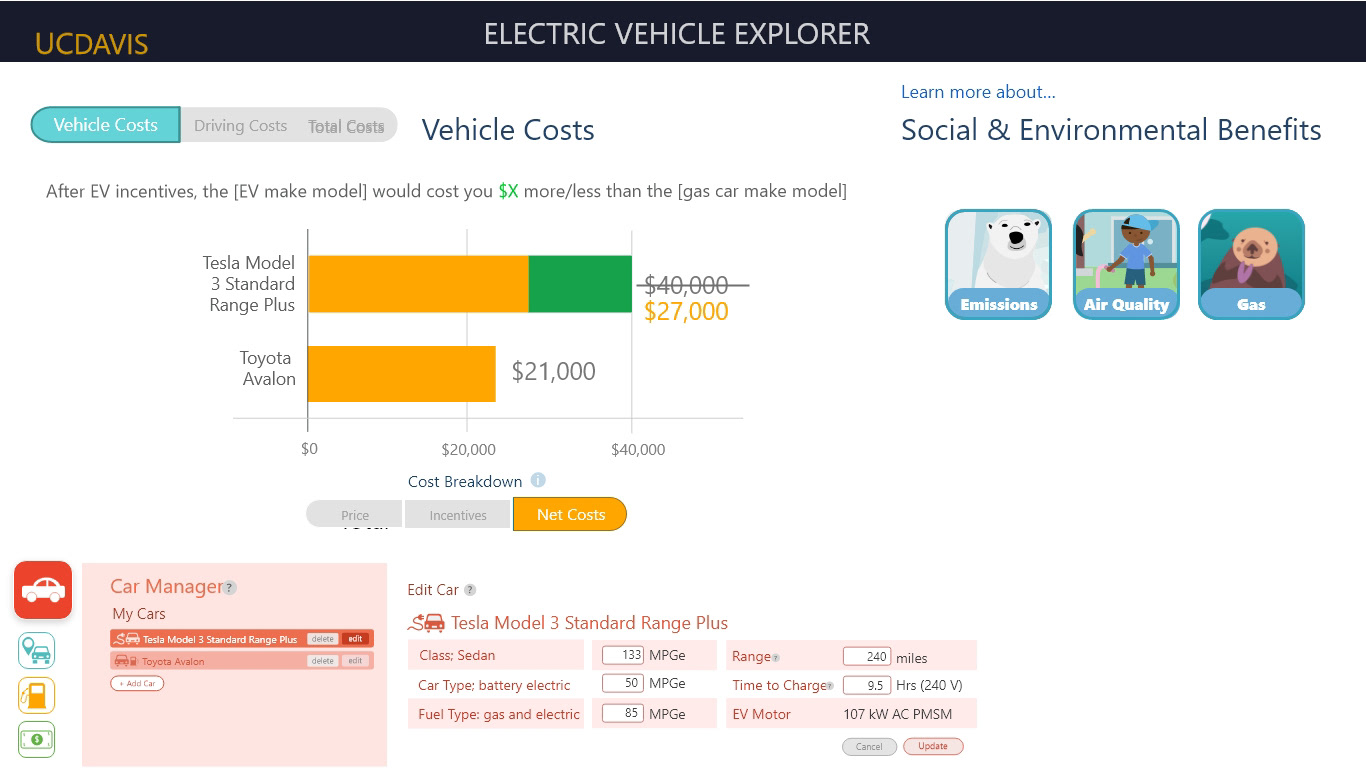Edit the Tesla Model 3 Standard Range Plus

(x=355, y=639)
